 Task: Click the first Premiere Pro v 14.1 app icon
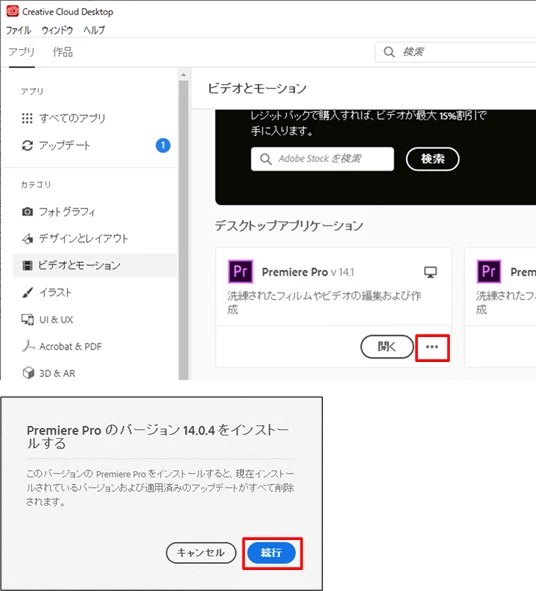pos(240,271)
